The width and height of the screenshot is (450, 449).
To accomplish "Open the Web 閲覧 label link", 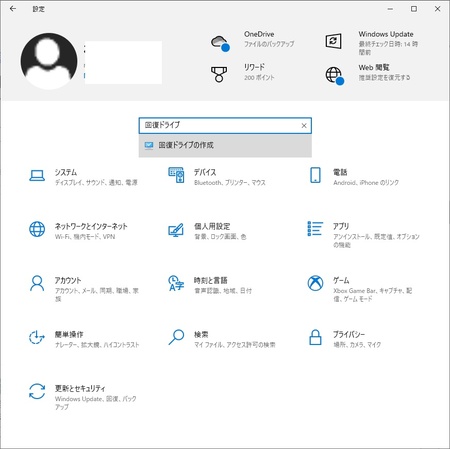I will pyautogui.click(x=374, y=67).
